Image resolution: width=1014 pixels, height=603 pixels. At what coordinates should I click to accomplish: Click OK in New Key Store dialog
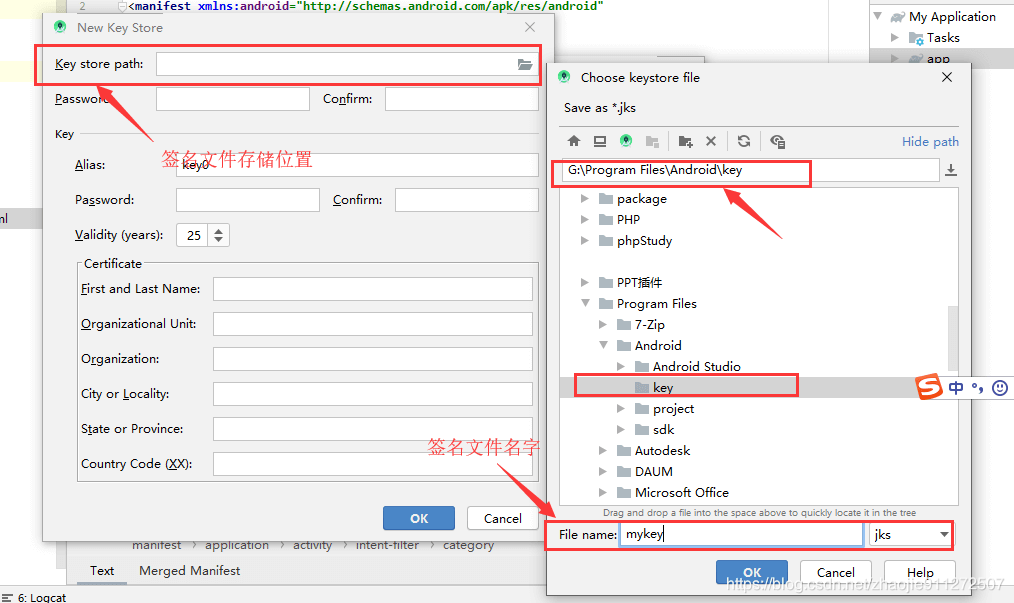click(419, 518)
